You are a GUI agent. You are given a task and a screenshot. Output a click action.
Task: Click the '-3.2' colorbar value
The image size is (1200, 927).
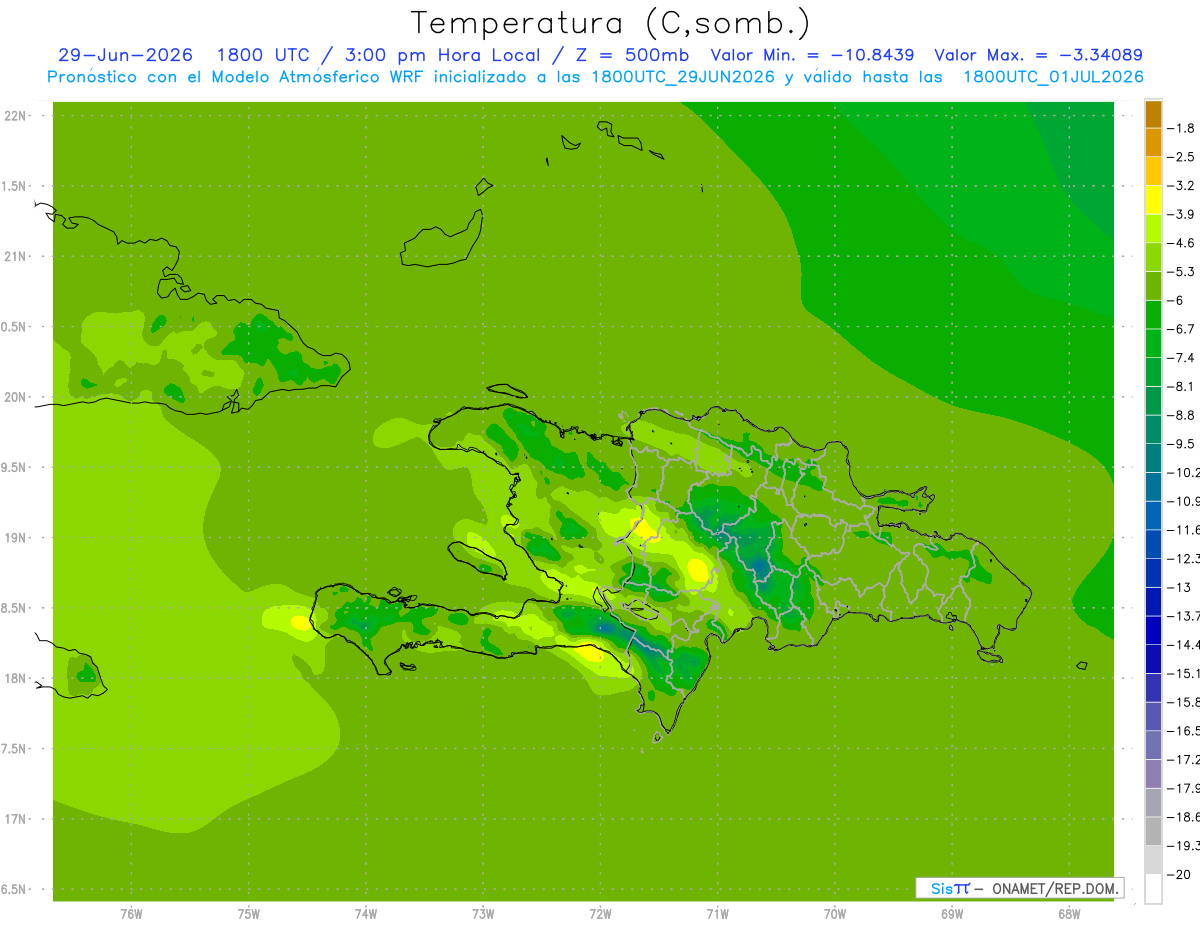[x=1182, y=186]
